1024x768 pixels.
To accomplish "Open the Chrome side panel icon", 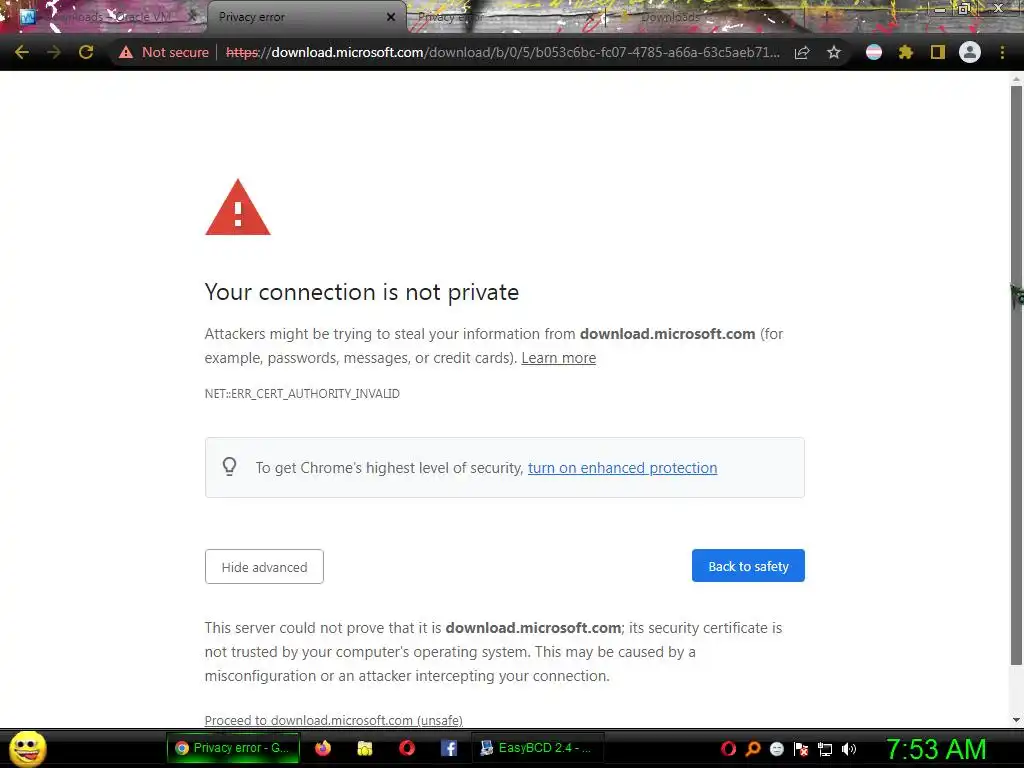I will [x=938, y=52].
